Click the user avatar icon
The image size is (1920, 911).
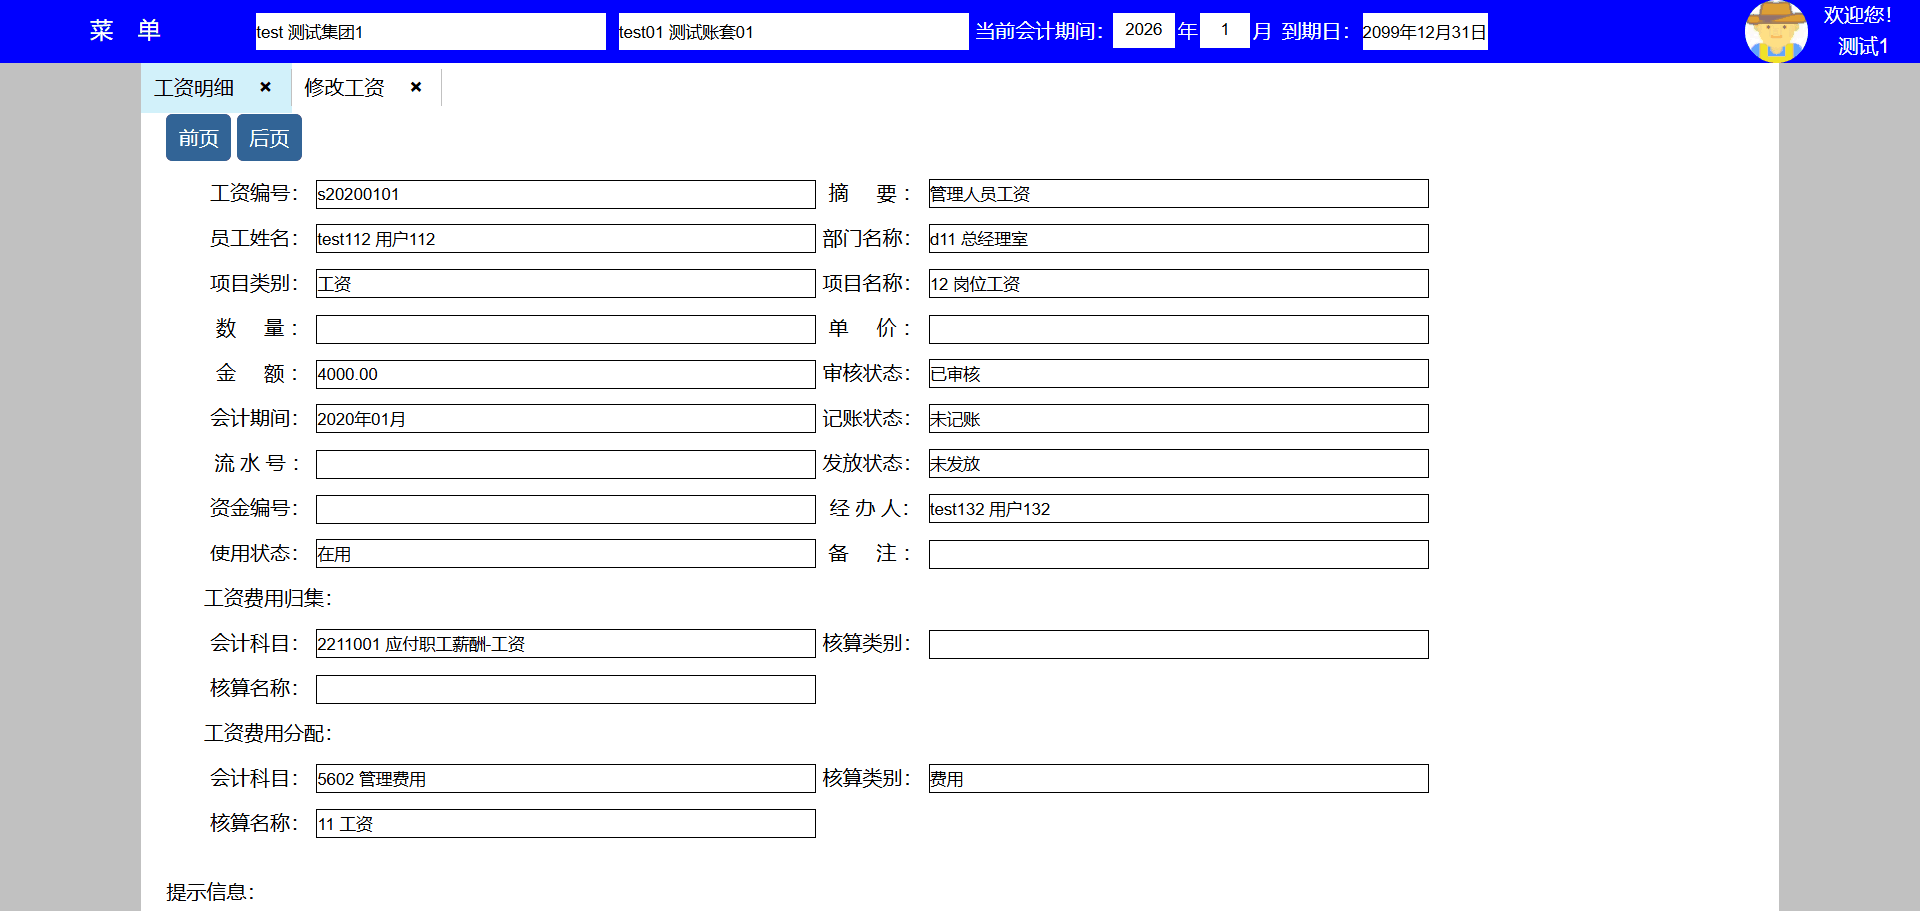tap(1775, 31)
